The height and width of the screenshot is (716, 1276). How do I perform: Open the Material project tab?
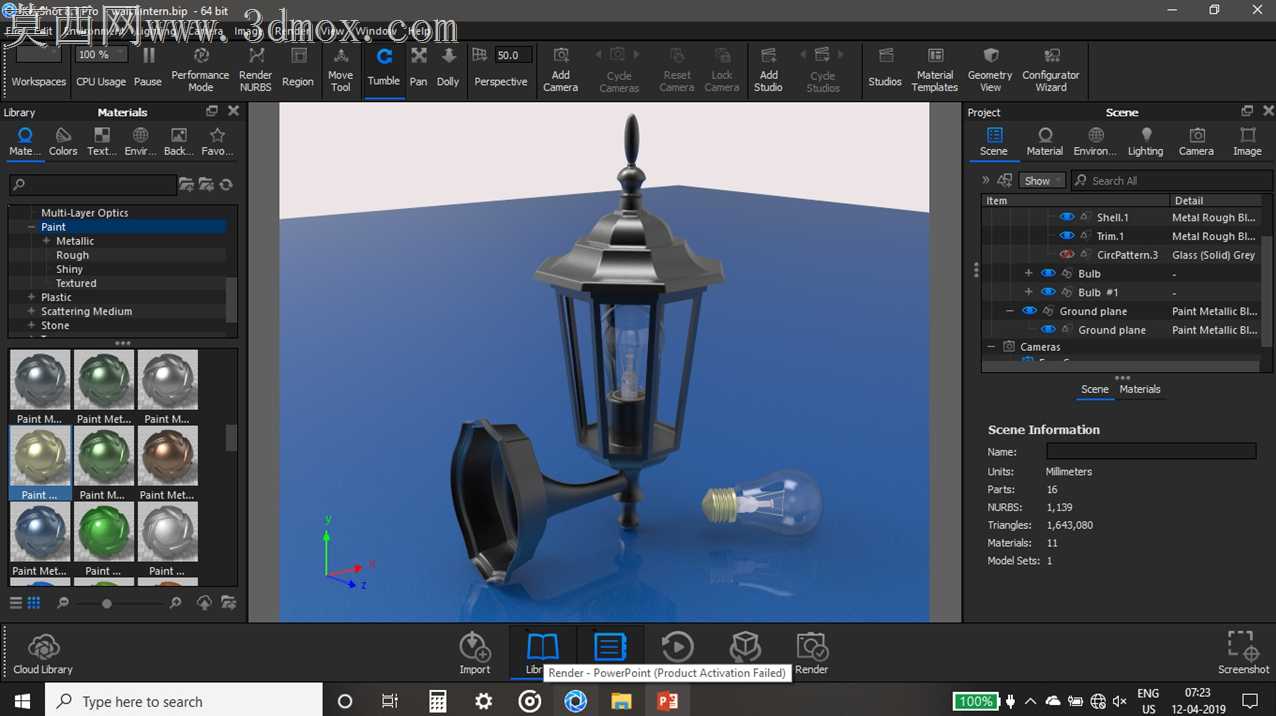pos(1045,142)
